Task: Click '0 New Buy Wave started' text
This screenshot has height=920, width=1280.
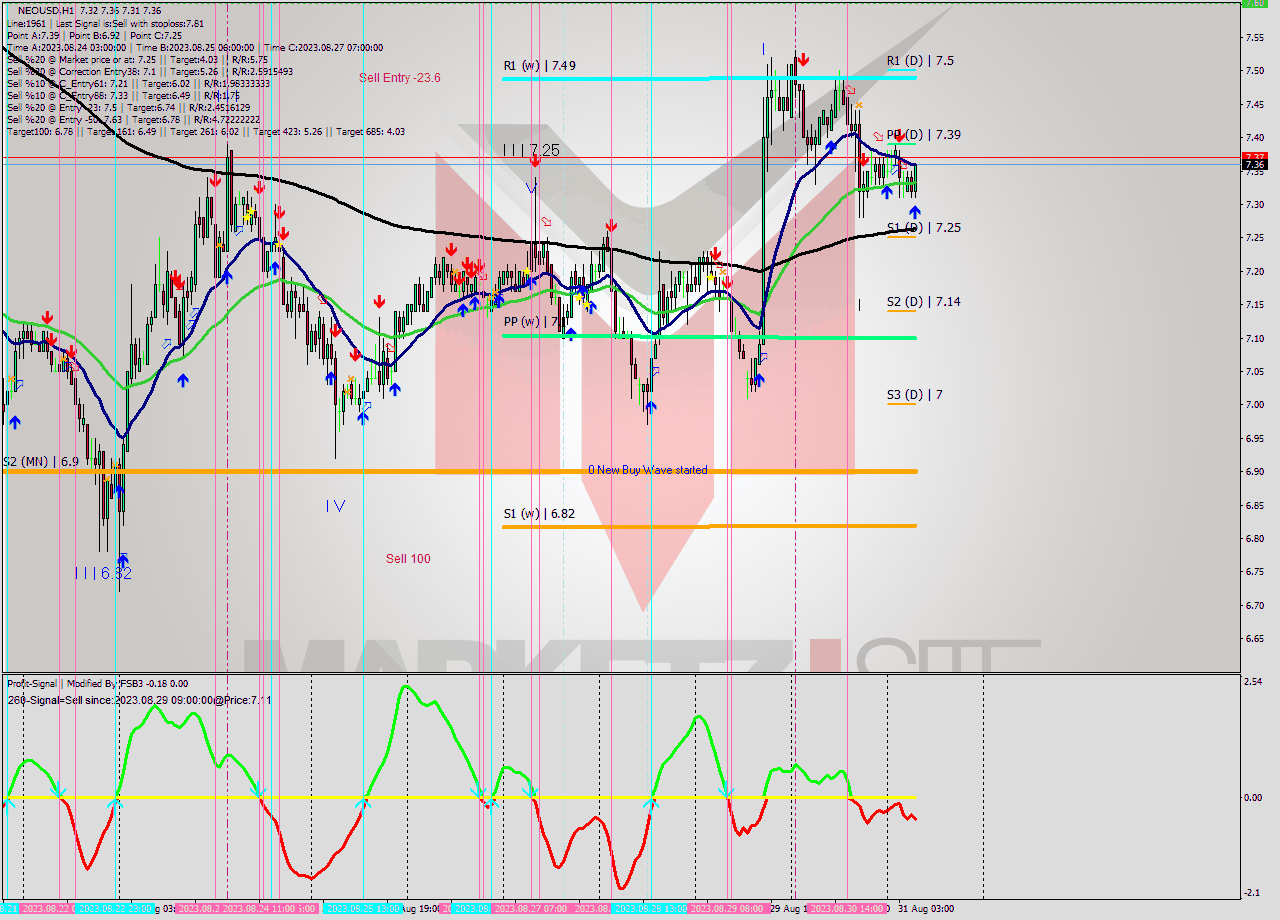Action: tap(648, 469)
